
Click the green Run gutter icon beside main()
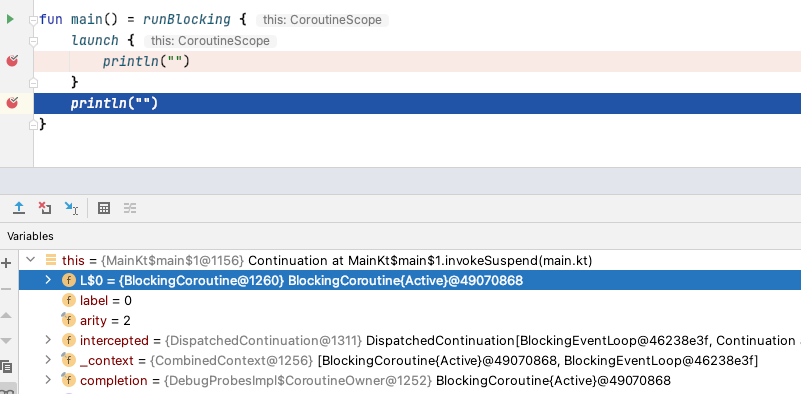pos(10,19)
